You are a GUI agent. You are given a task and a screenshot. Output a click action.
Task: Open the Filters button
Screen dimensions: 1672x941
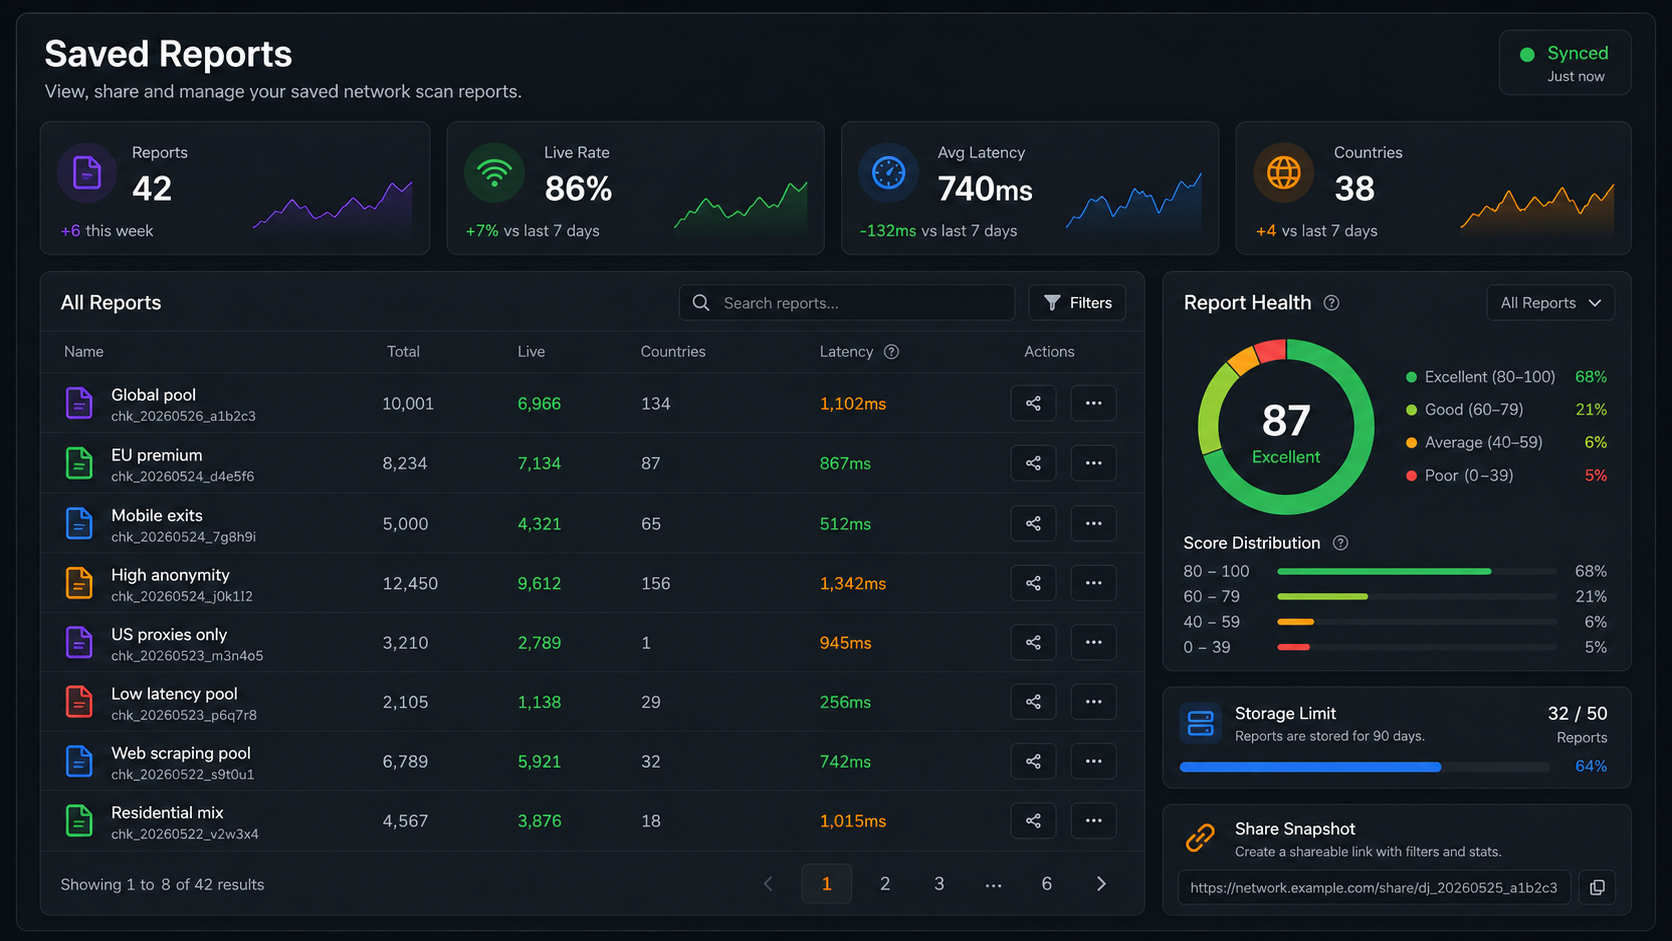[x=1077, y=303]
